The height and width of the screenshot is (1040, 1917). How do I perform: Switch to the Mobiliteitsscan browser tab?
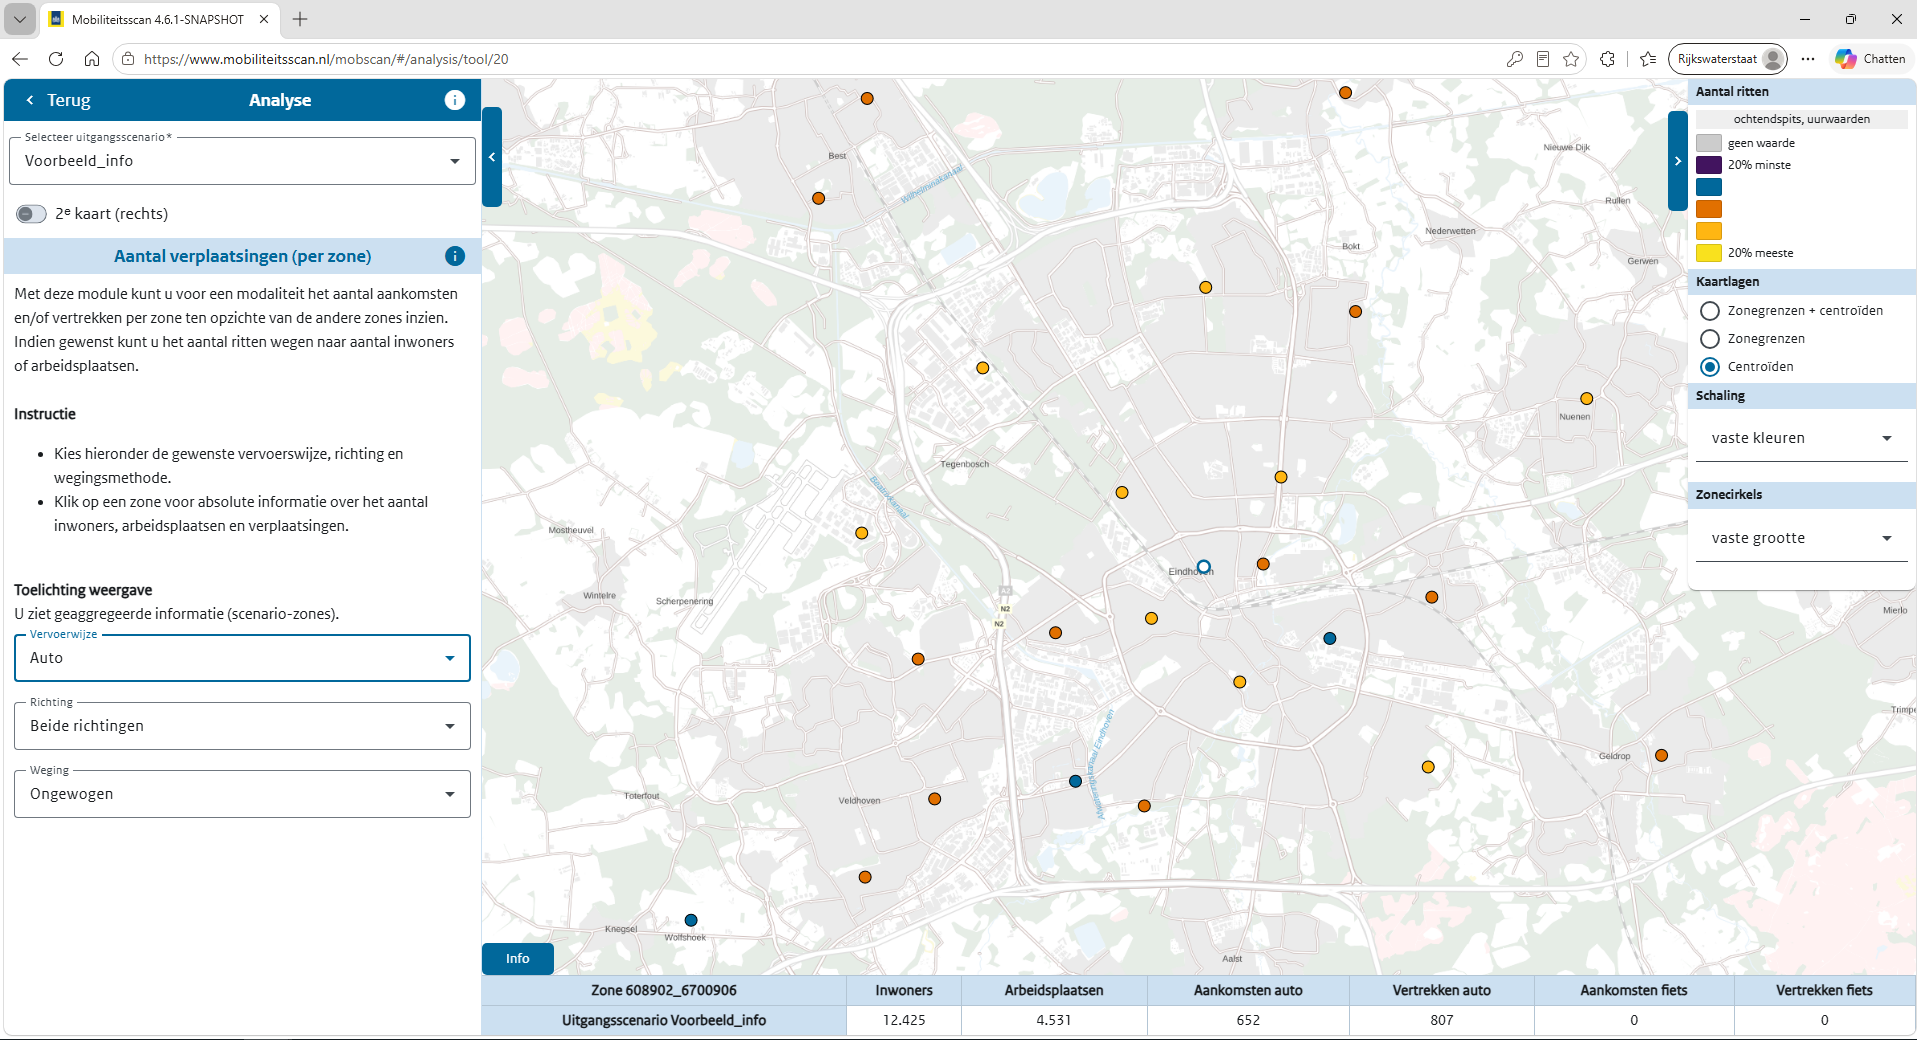pos(158,19)
